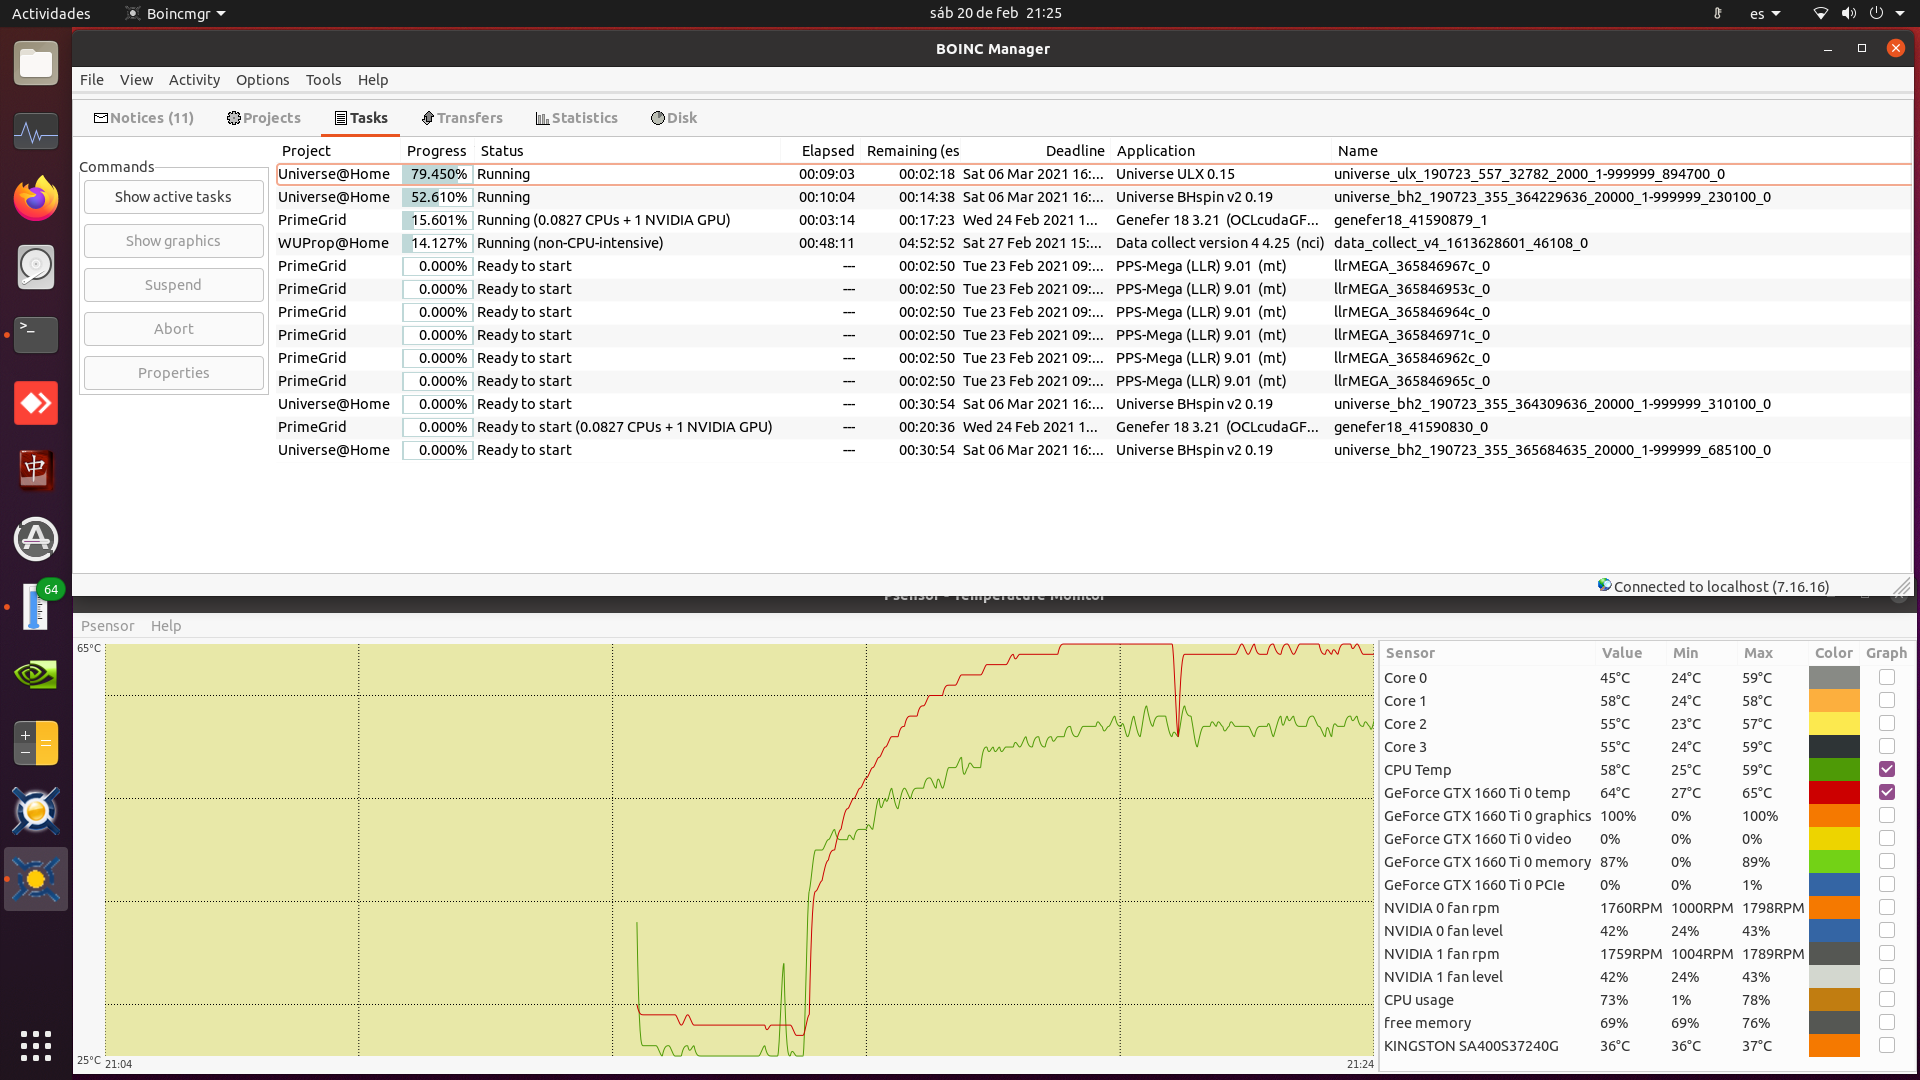1920x1080 pixels.
Task: Click Show active tasks button
Action: pyautogui.click(x=173, y=197)
